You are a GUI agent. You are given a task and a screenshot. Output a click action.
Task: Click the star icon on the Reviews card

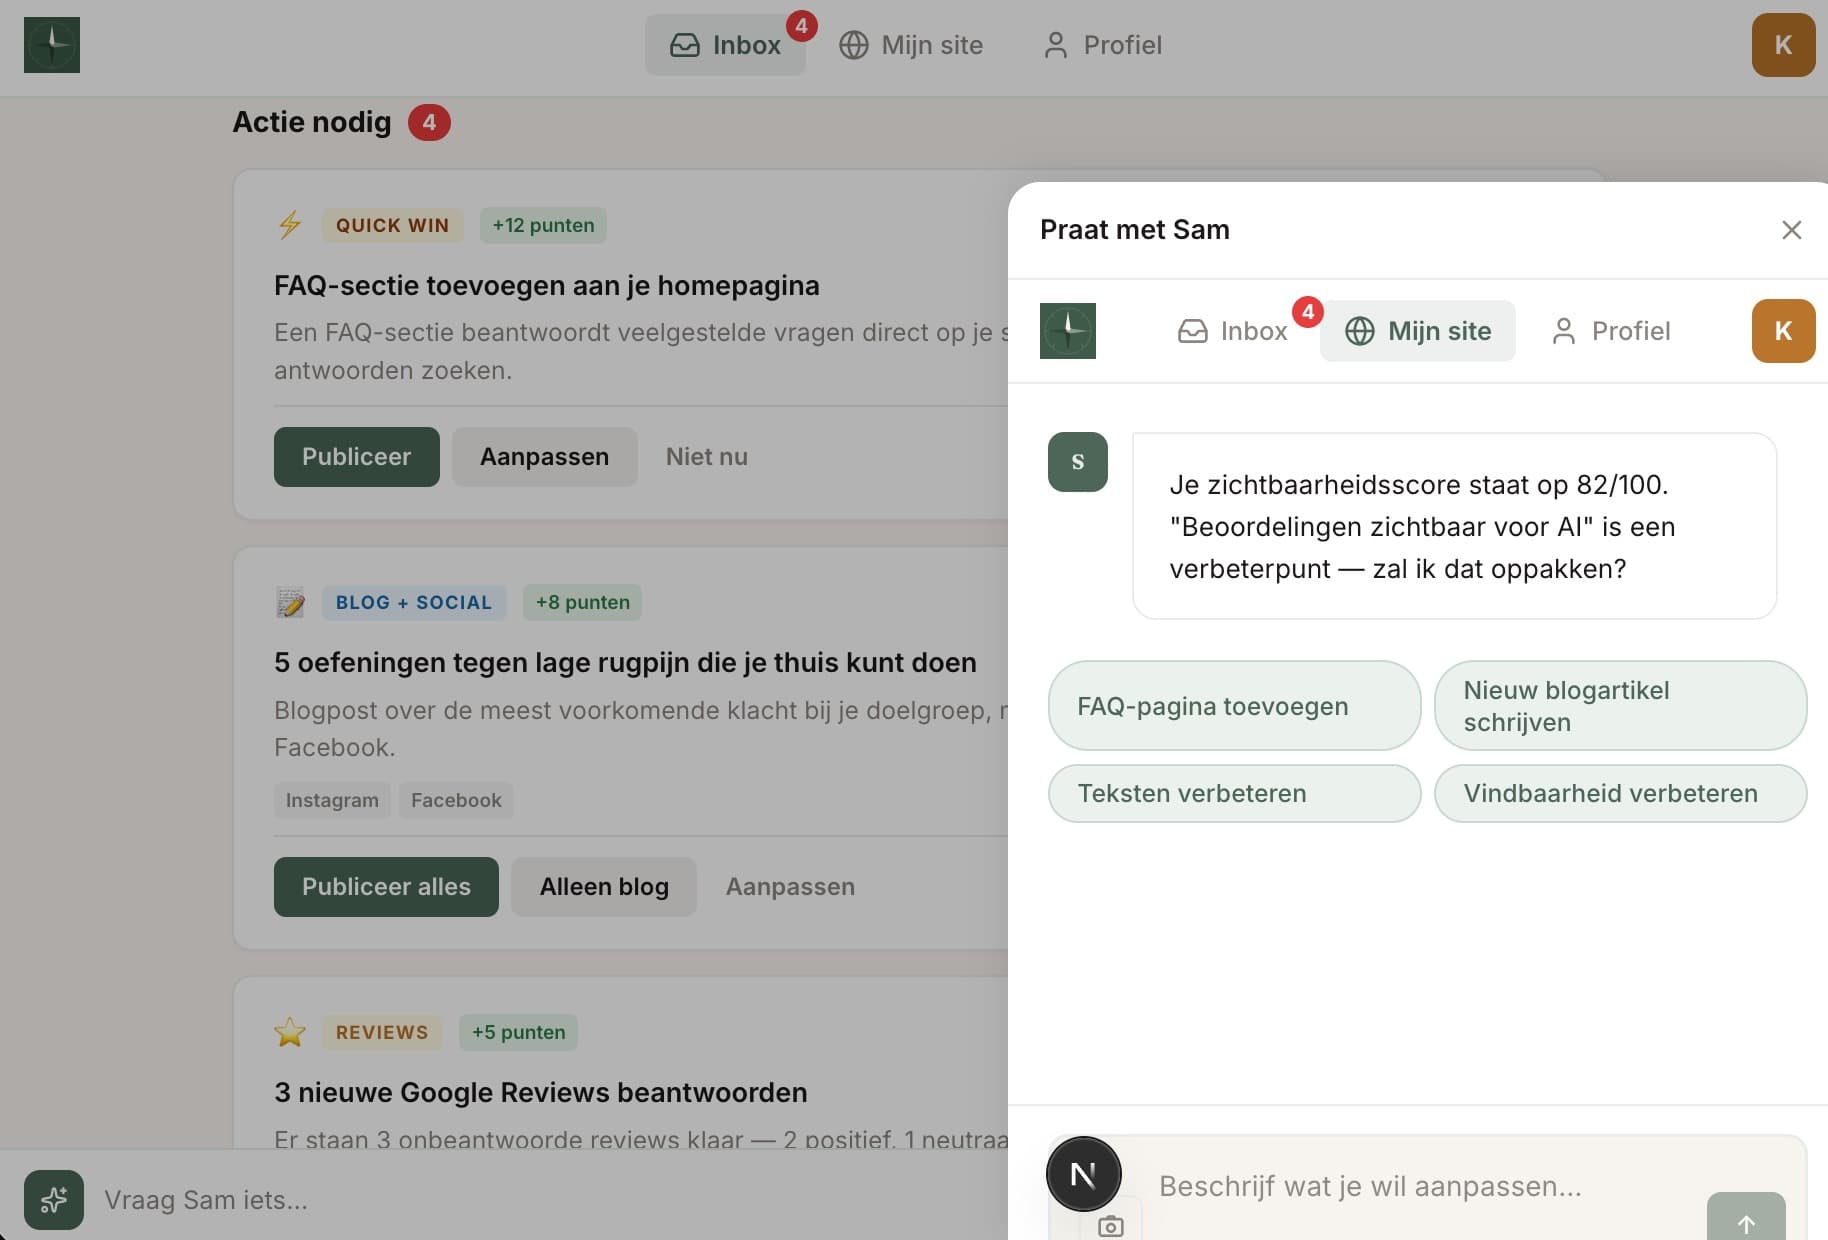coord(290,1032)
